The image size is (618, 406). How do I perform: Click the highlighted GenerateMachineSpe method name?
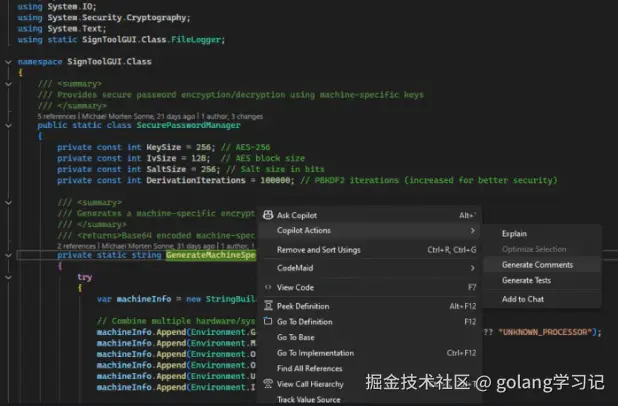[210, 255]
